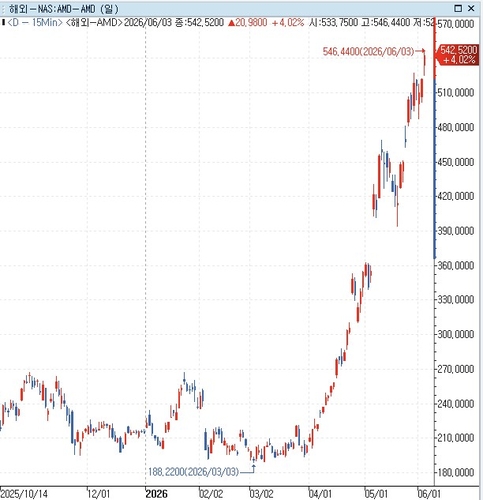Click the 05/01 date axis label
The image size is (483, 500).
point(376,493)
